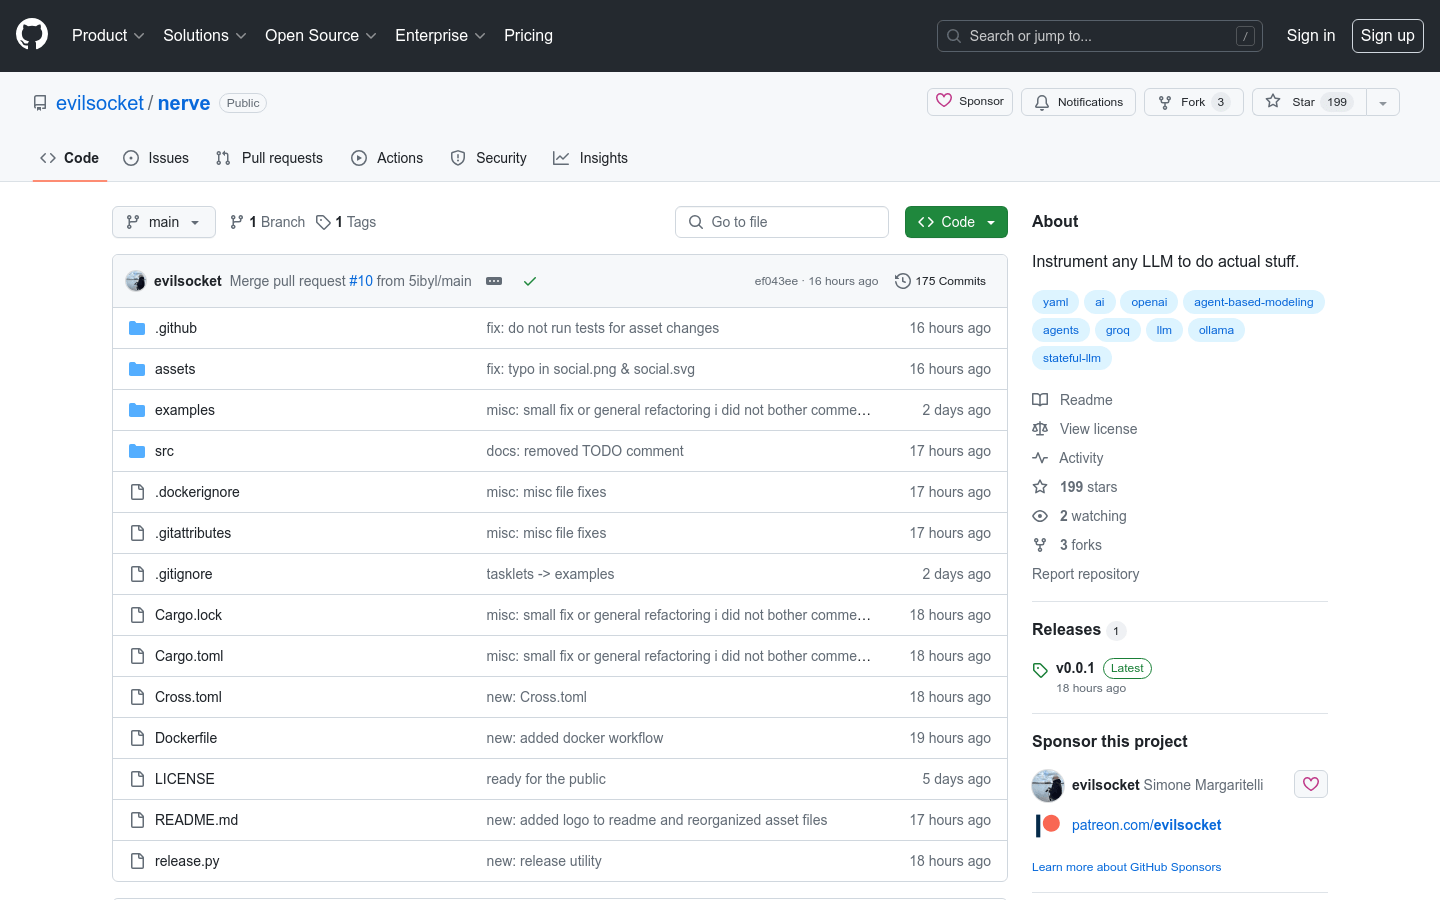1440x900 pixels.
Task: Fork the repository
Action: (1194, 102)
